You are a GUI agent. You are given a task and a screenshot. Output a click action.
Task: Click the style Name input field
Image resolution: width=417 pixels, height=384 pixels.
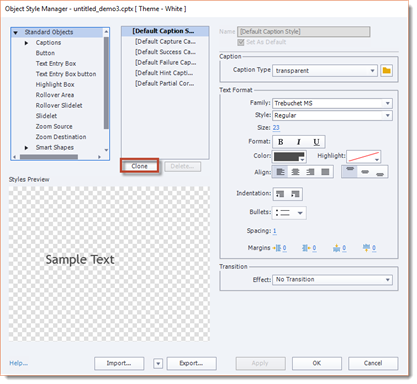[303, 32]
